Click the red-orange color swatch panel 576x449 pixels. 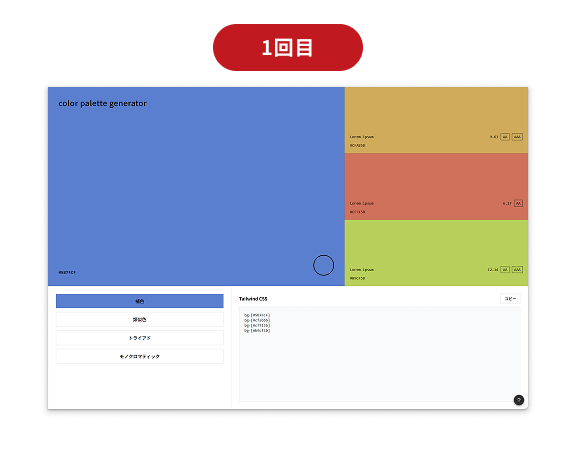(436, 187)
